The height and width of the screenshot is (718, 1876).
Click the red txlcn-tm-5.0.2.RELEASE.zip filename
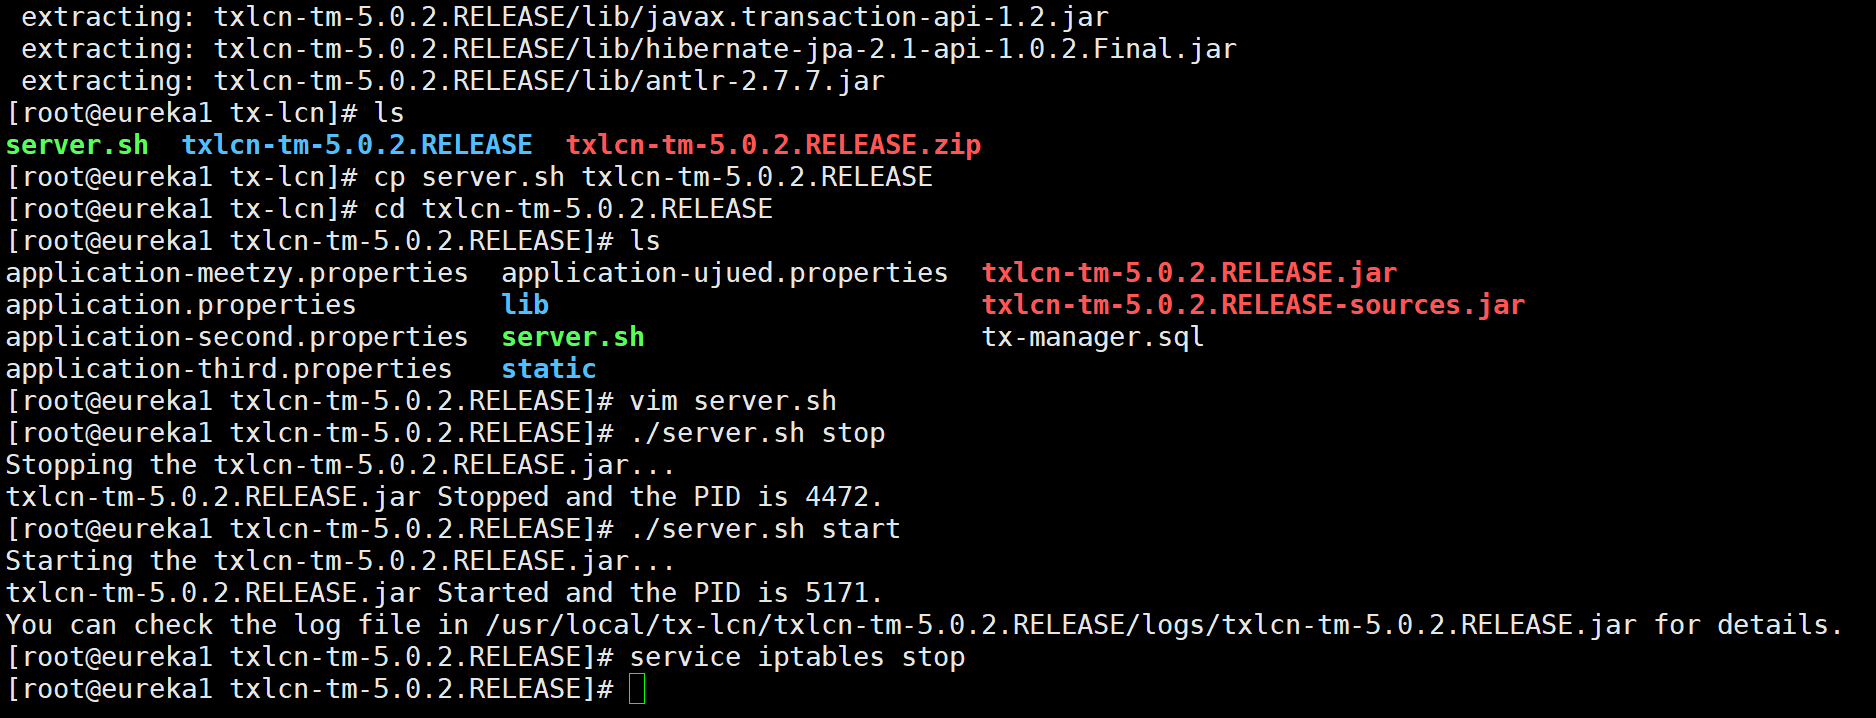coord(774,145)
